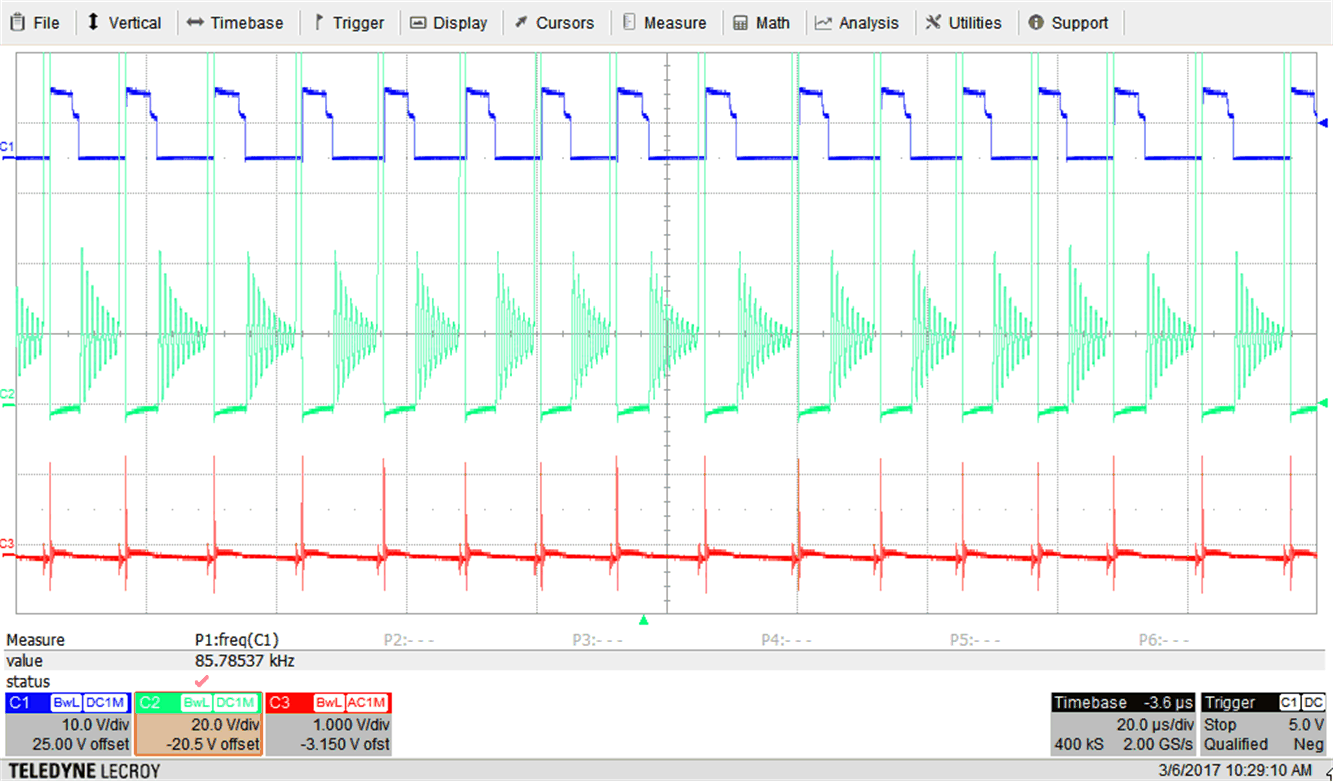
Task: Click the Support info icon
Action: 1034,22
